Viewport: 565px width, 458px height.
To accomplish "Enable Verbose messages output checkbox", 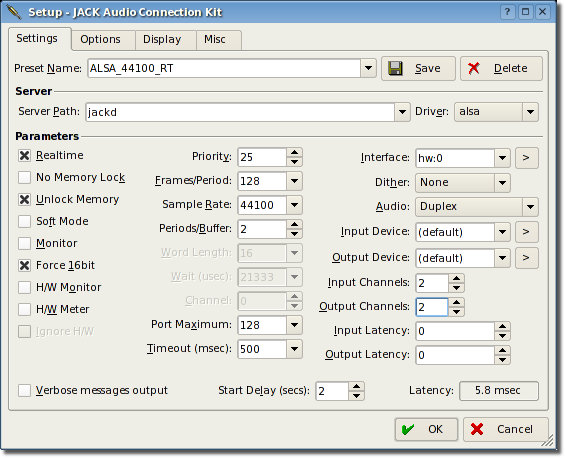I will (x=25, y=390).
